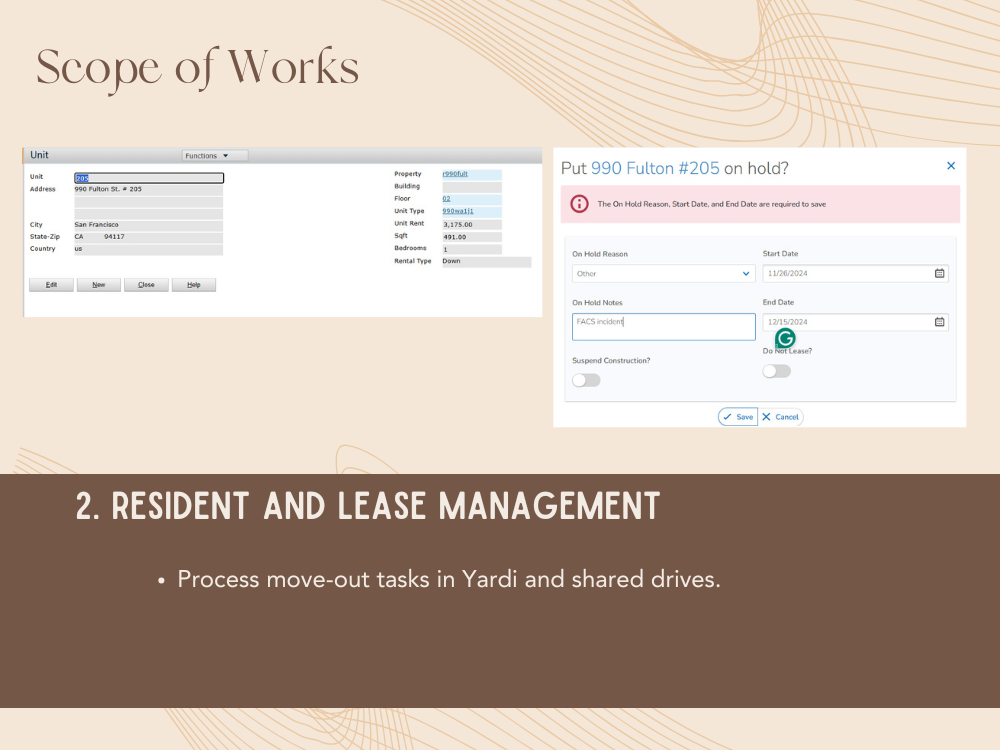Open the On Hold Reason dropdown
1000x750 pixels.
(x=663, y=274)
